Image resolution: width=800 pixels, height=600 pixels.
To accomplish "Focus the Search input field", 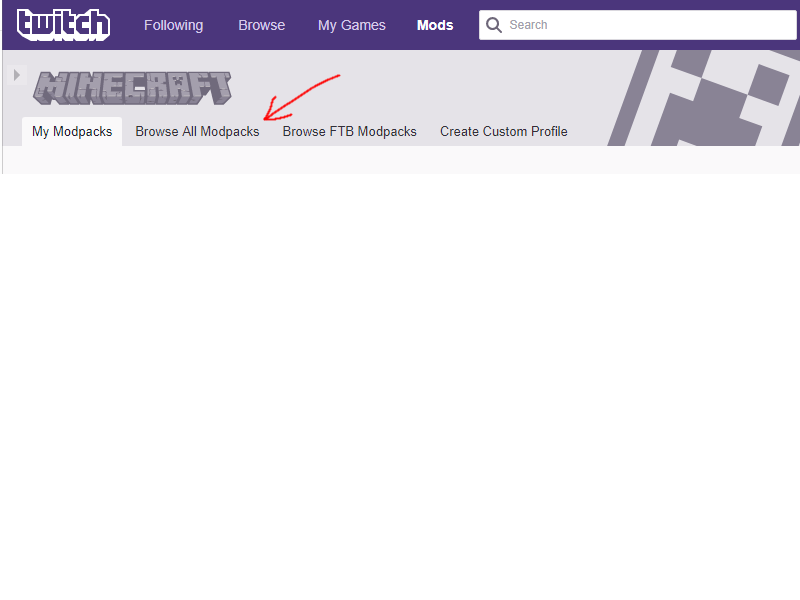I will (638, 24).
